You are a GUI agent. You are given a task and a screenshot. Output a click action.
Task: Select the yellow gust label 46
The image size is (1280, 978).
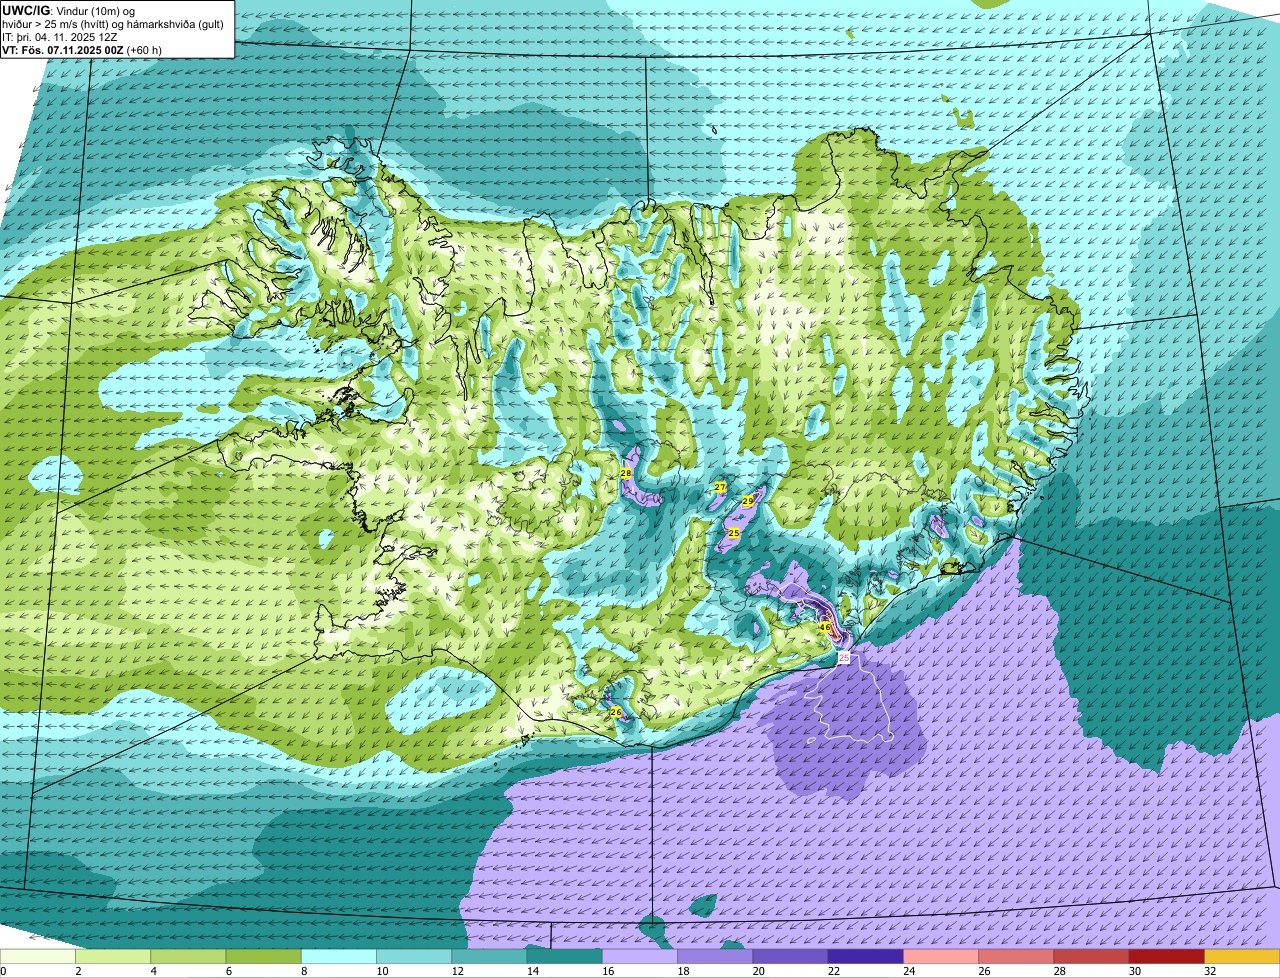[x=825, y=627]
